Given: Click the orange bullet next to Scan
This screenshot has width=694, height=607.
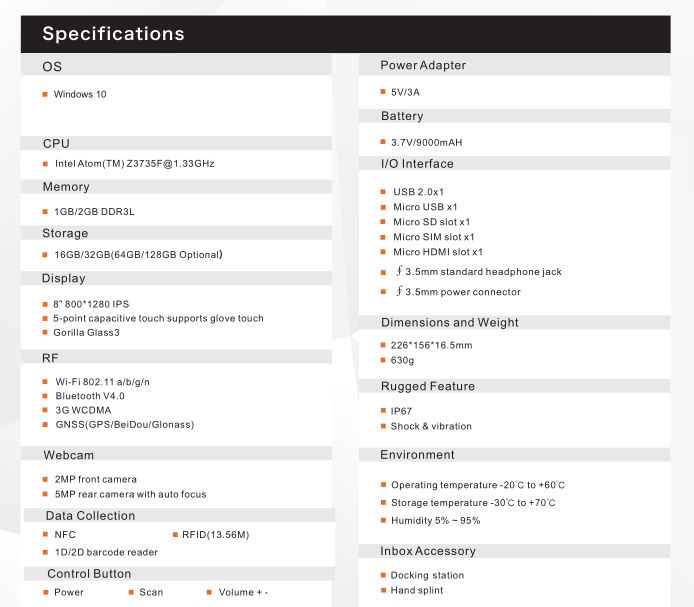Looking at the screenshot, I should (131, 592).
